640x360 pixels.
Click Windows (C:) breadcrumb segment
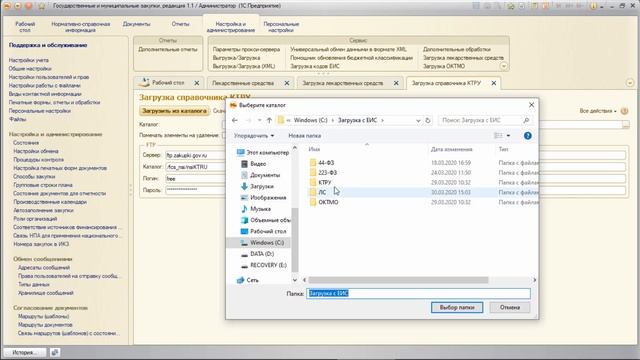point(311,120)
